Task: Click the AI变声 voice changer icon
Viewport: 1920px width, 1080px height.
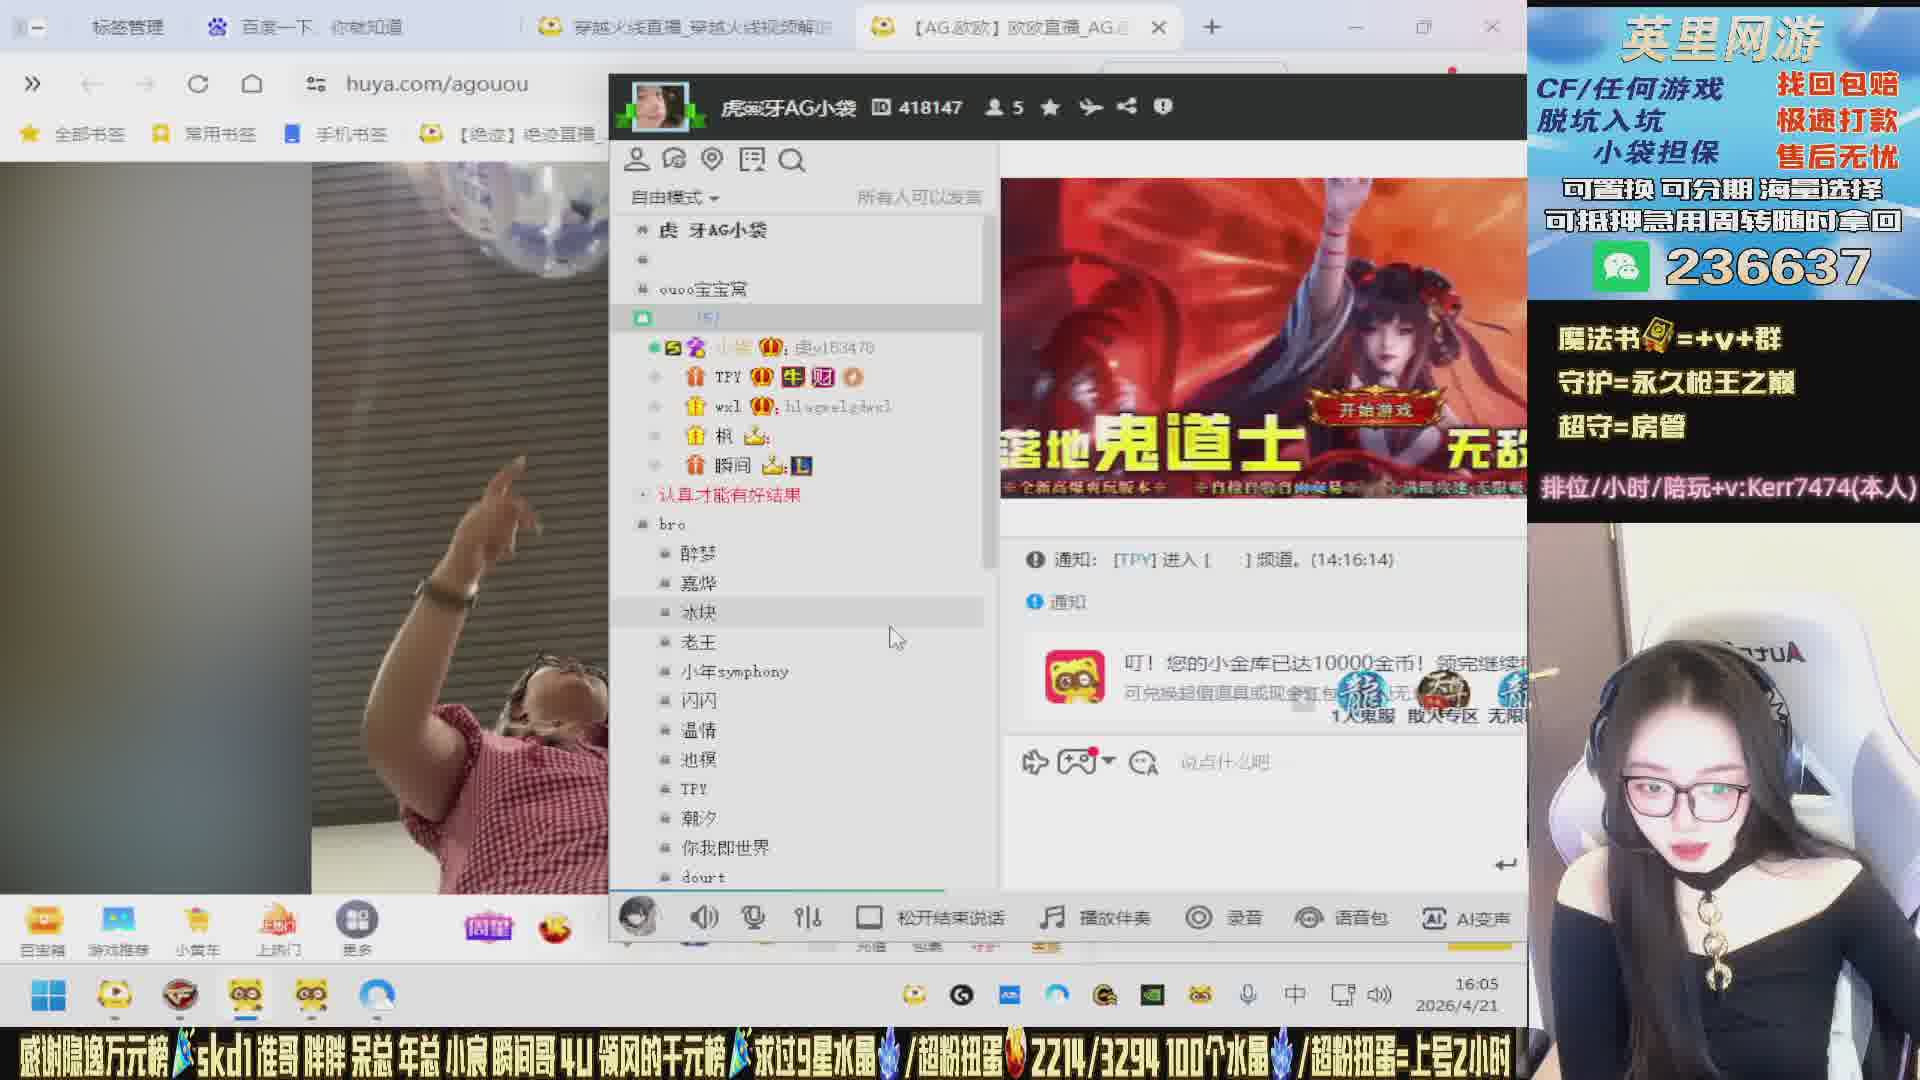Action: pos(1434,918)
